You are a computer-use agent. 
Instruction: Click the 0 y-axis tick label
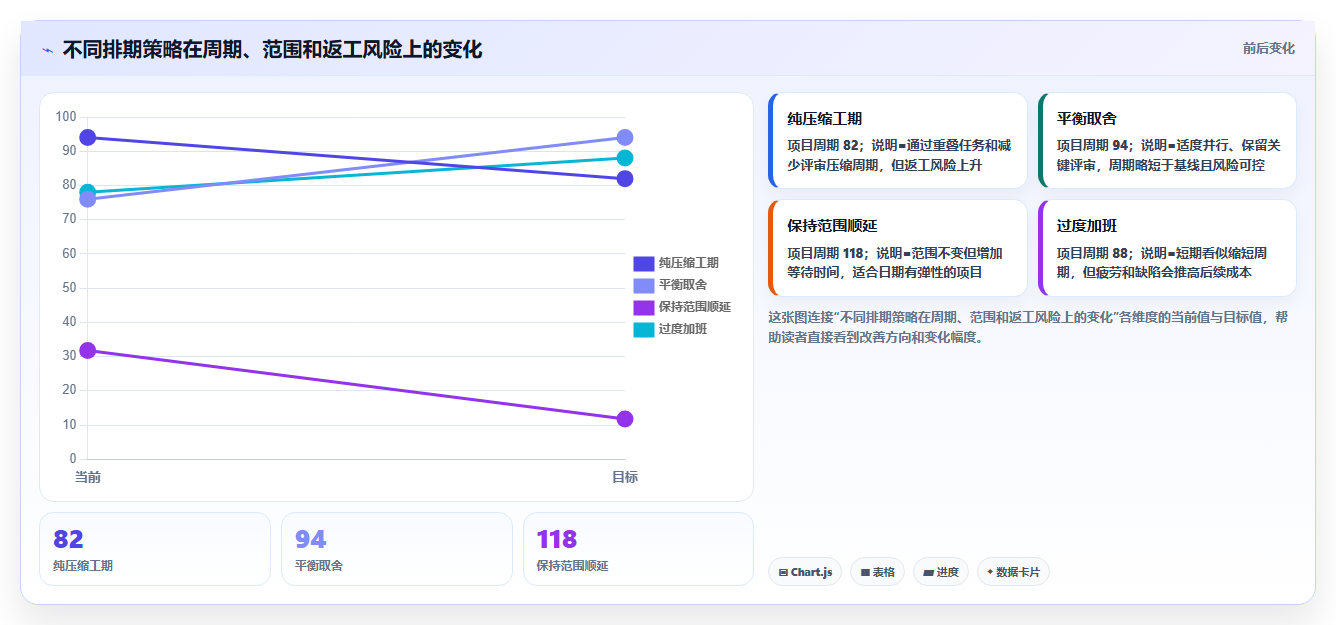[72, 459]
